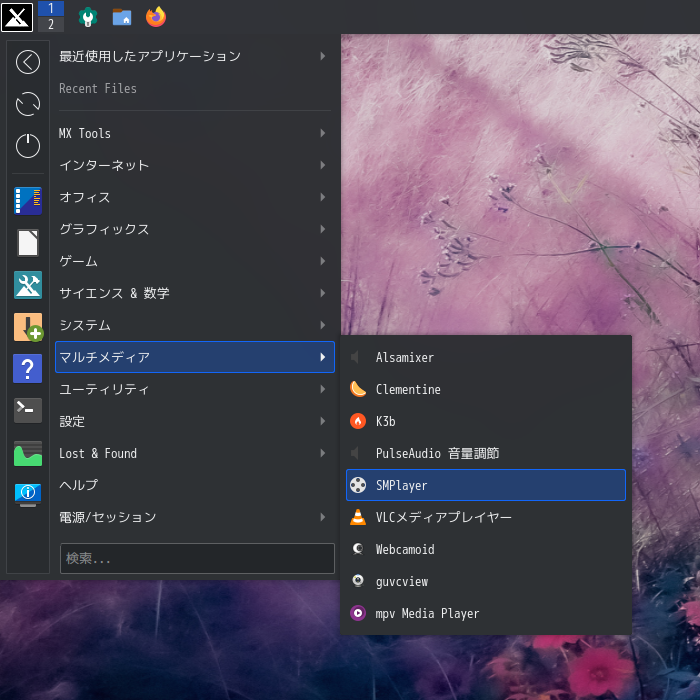
Task: Open the 設定 menu category
Action: (195, 421)
